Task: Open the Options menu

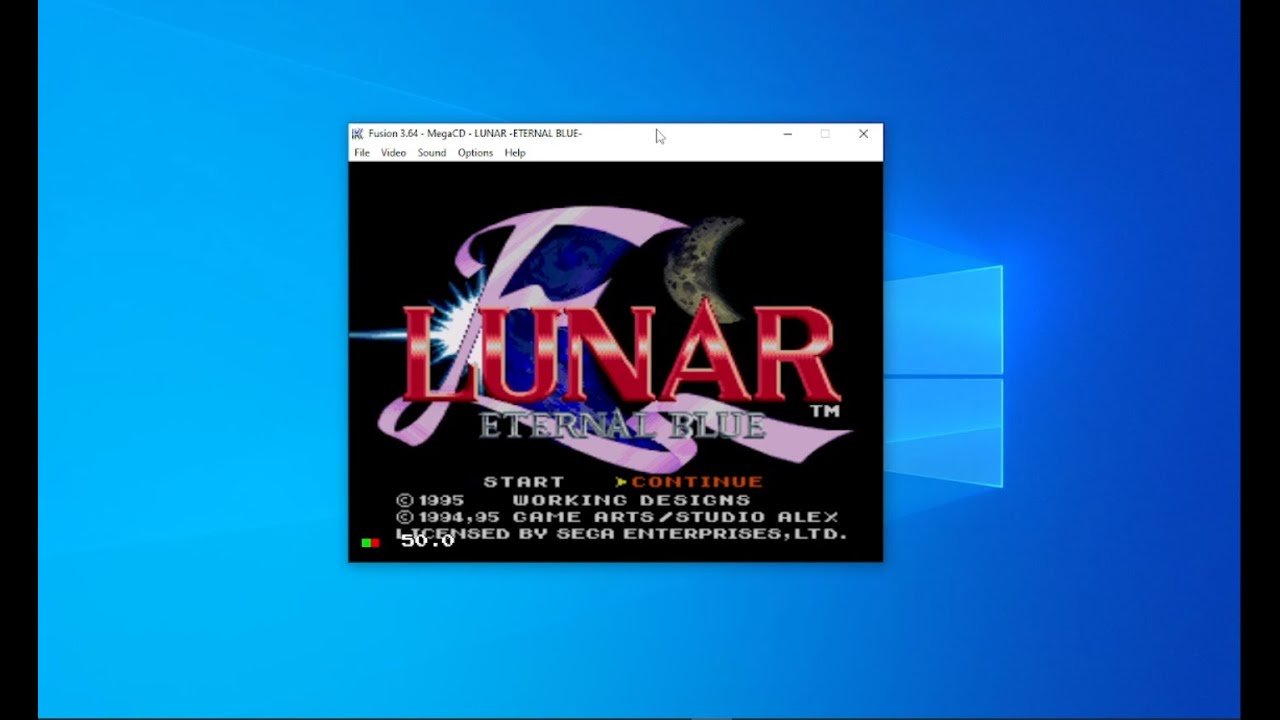Action: [x=475, y=153]
